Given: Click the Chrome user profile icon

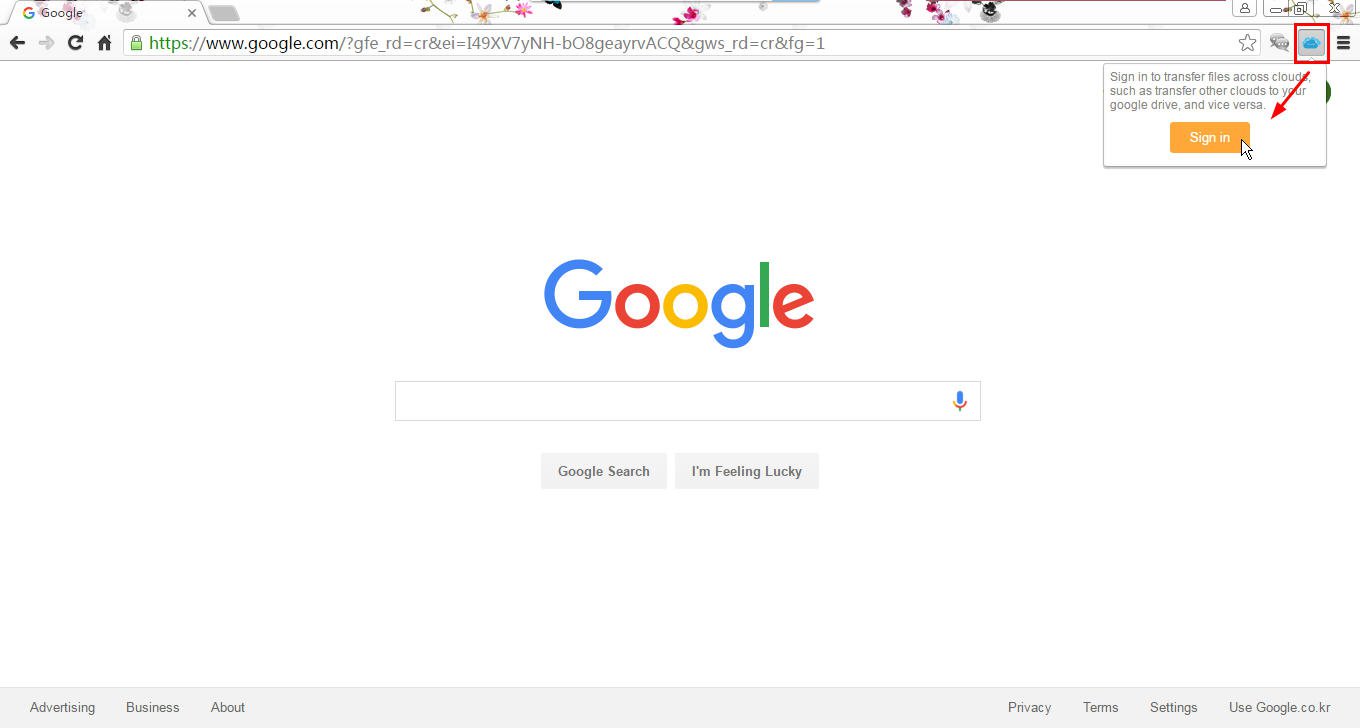Looking at the screenshot, I should coord(1245,8).
